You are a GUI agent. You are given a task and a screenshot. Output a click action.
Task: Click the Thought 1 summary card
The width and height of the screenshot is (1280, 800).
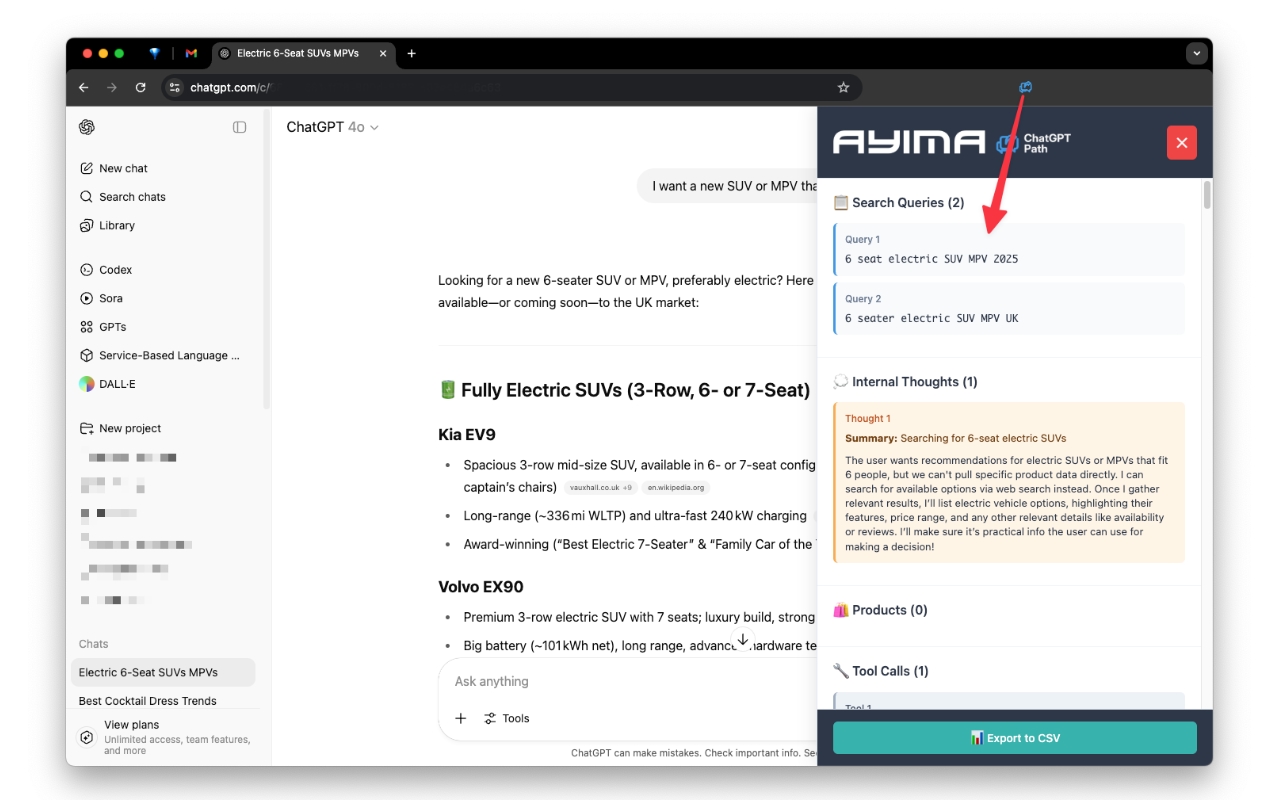coord(1009,482)
